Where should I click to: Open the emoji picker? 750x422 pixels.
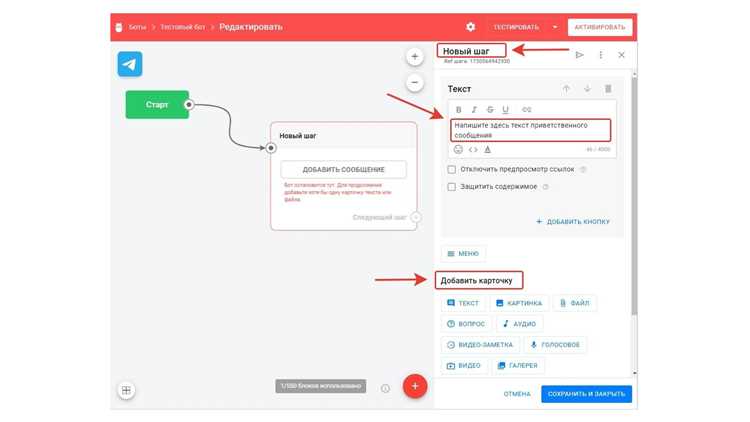[x=458, y=149]
